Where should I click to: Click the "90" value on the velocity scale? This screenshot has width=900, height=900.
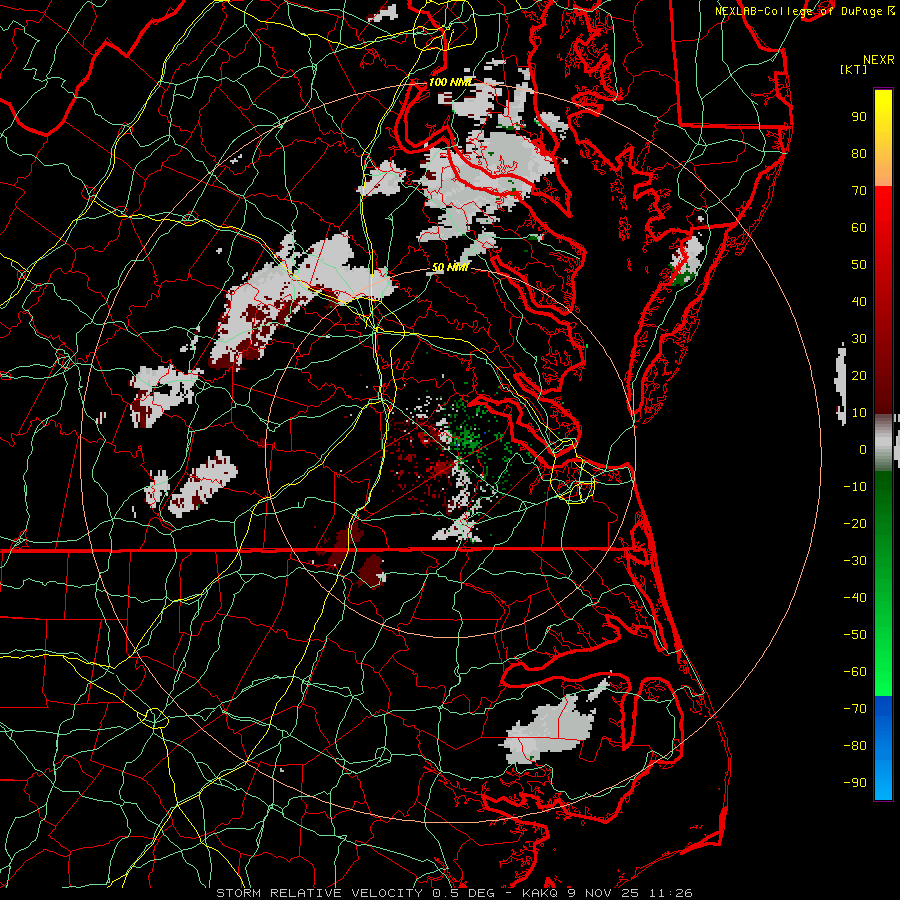point(859,117)
